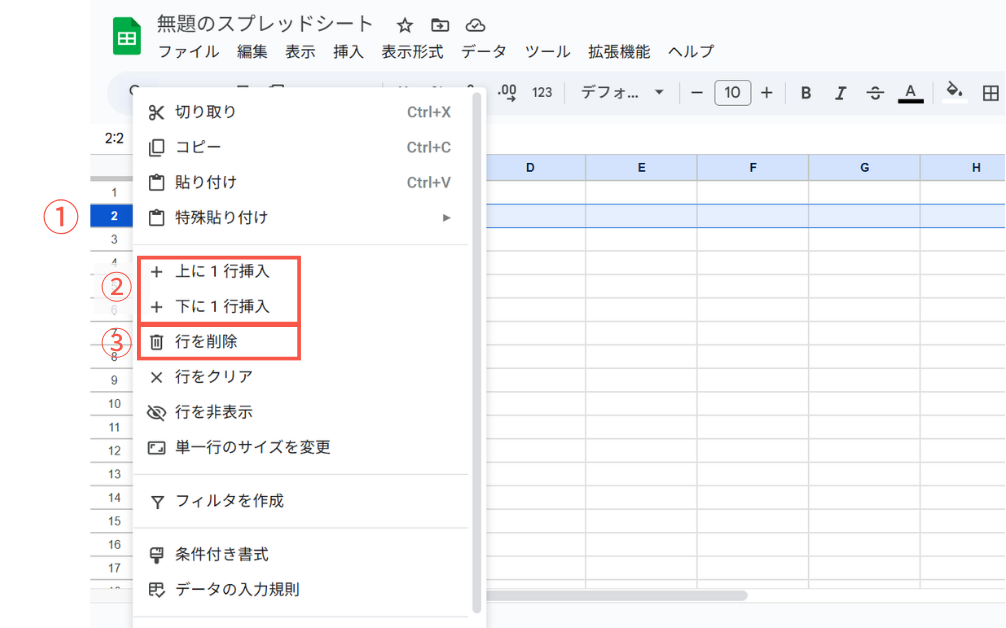Image resolution: width=1006 pixels, height=628 pixels.
Task: Open the borders tool
Action: point(991,93)
